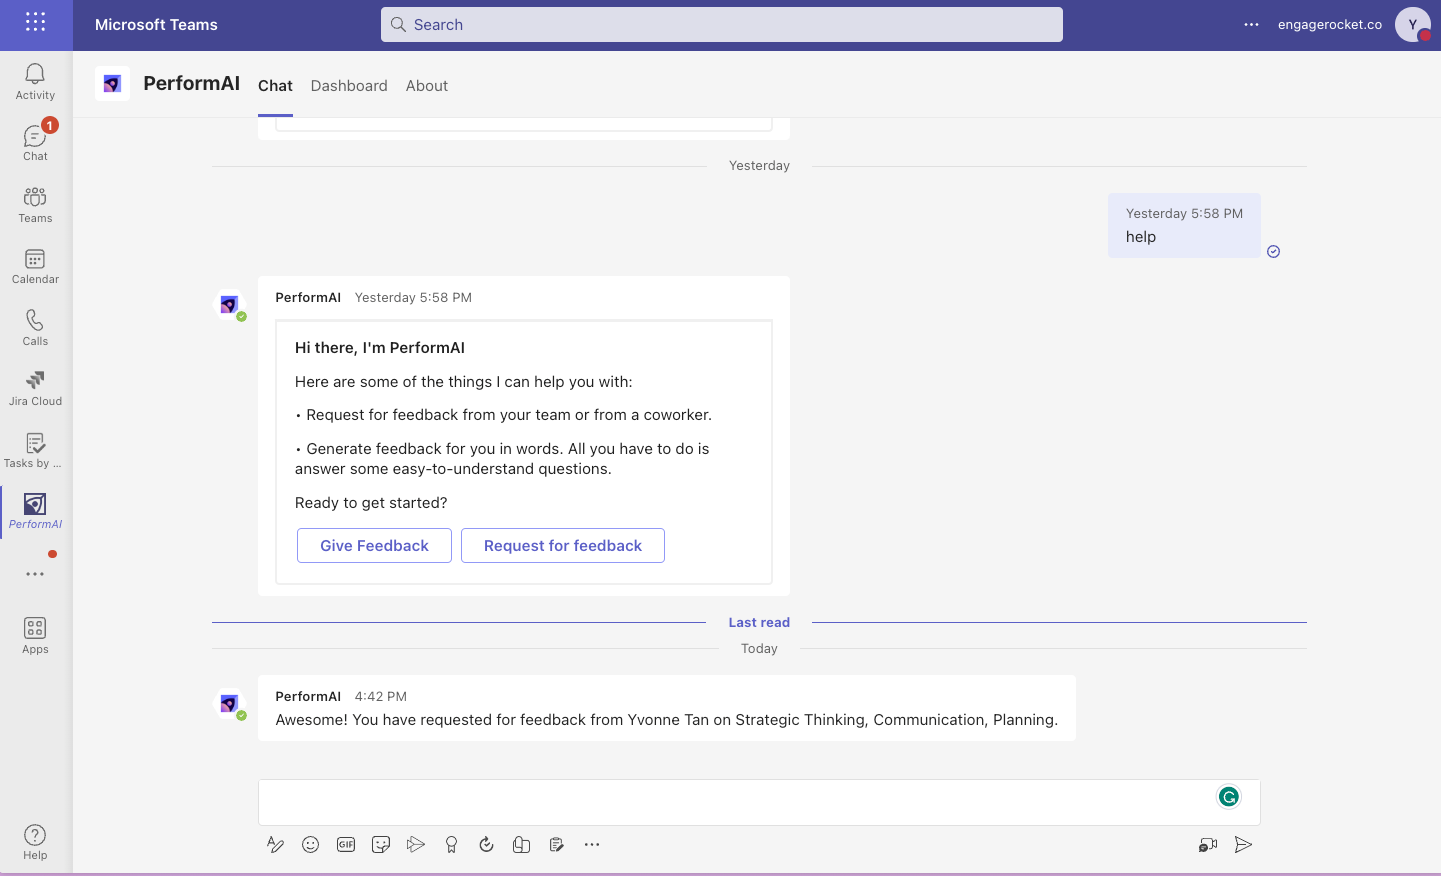Open the text format options

(x=276, y=845)
